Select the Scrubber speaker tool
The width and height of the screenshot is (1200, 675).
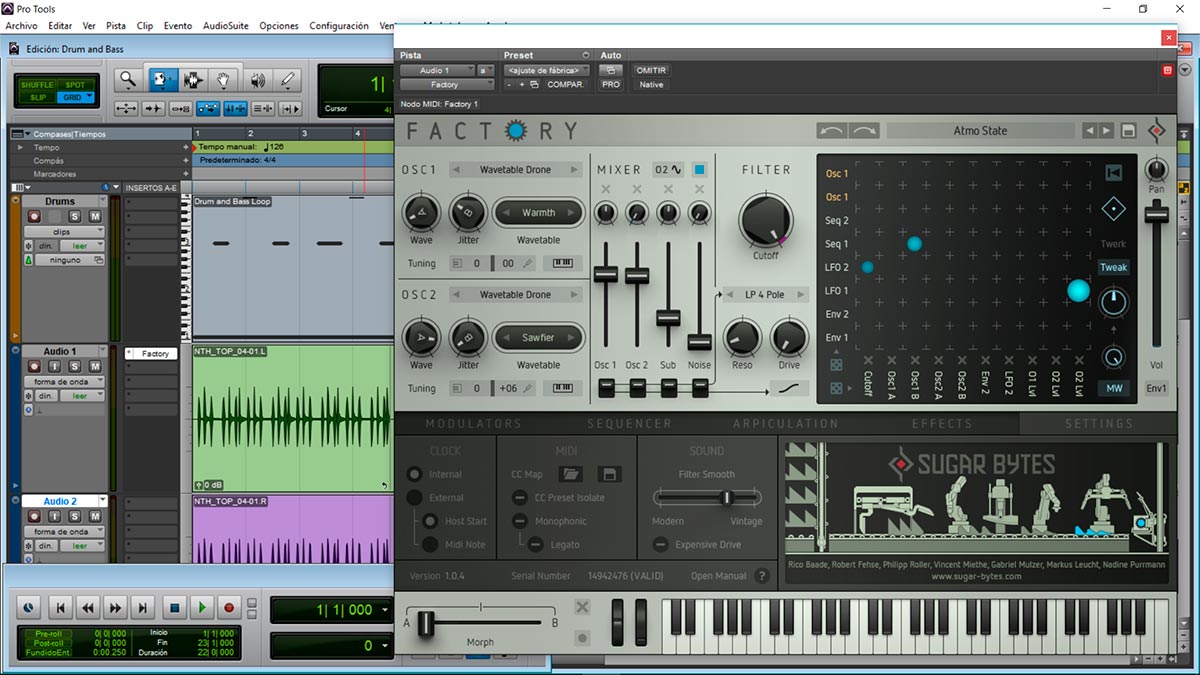(x=257, y=80)
